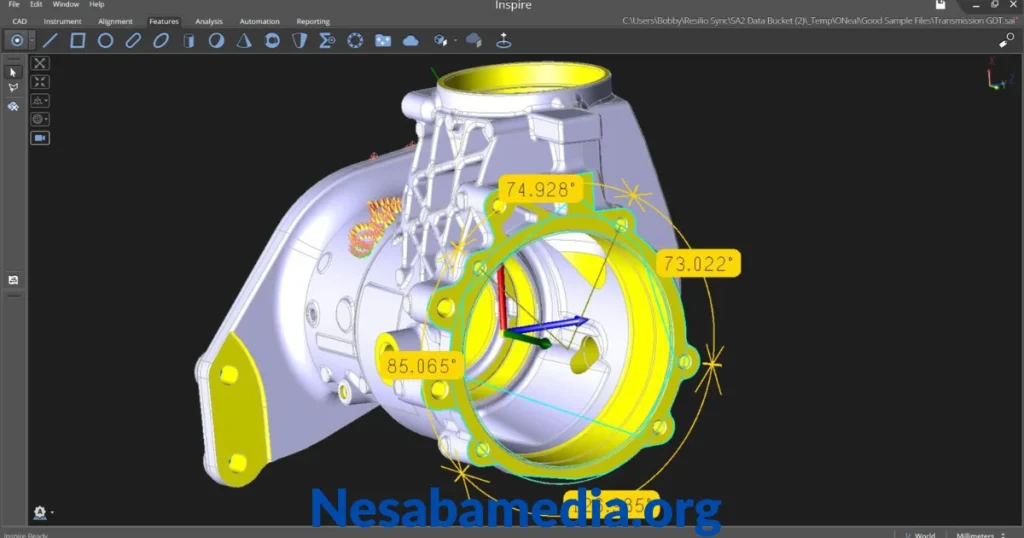
Task: Click the file path text in header
Action: point(818,21)
